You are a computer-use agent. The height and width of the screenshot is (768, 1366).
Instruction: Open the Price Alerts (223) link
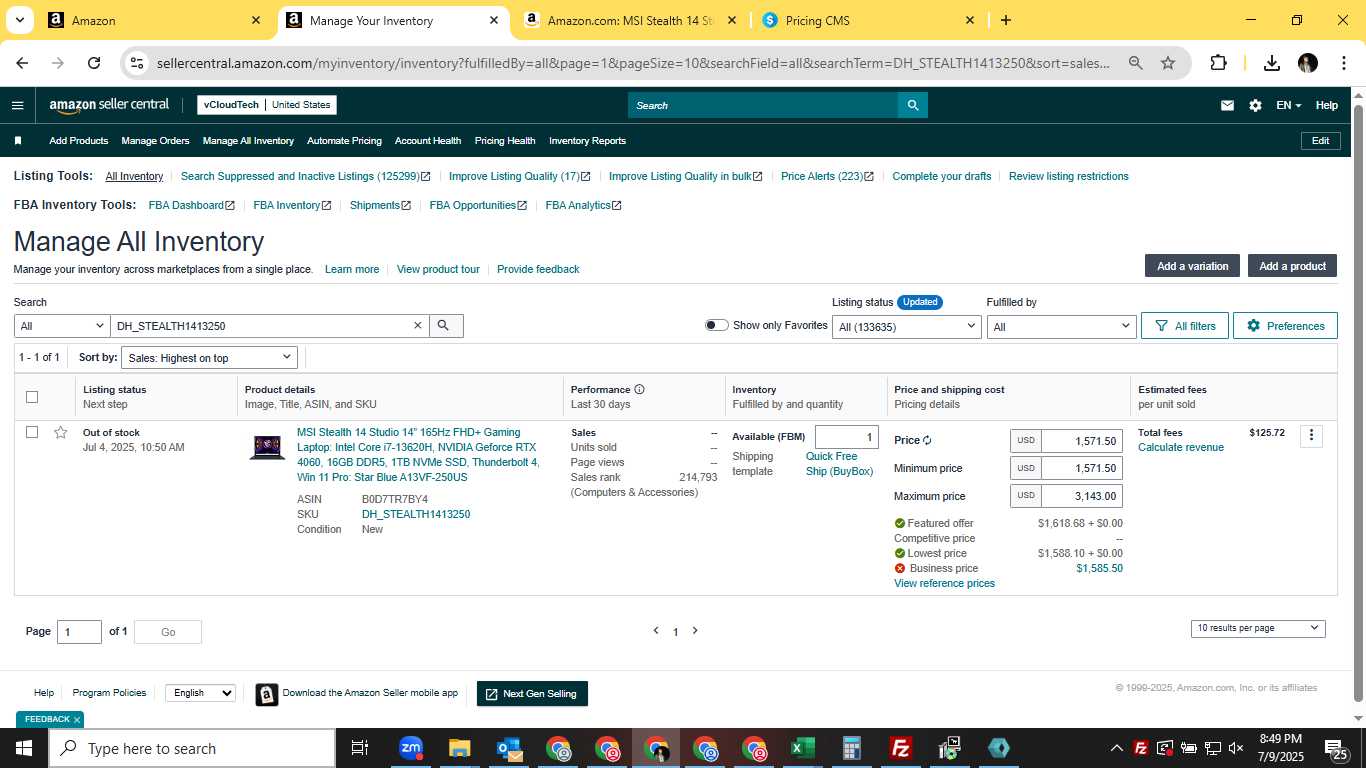(x=827, y=176)
